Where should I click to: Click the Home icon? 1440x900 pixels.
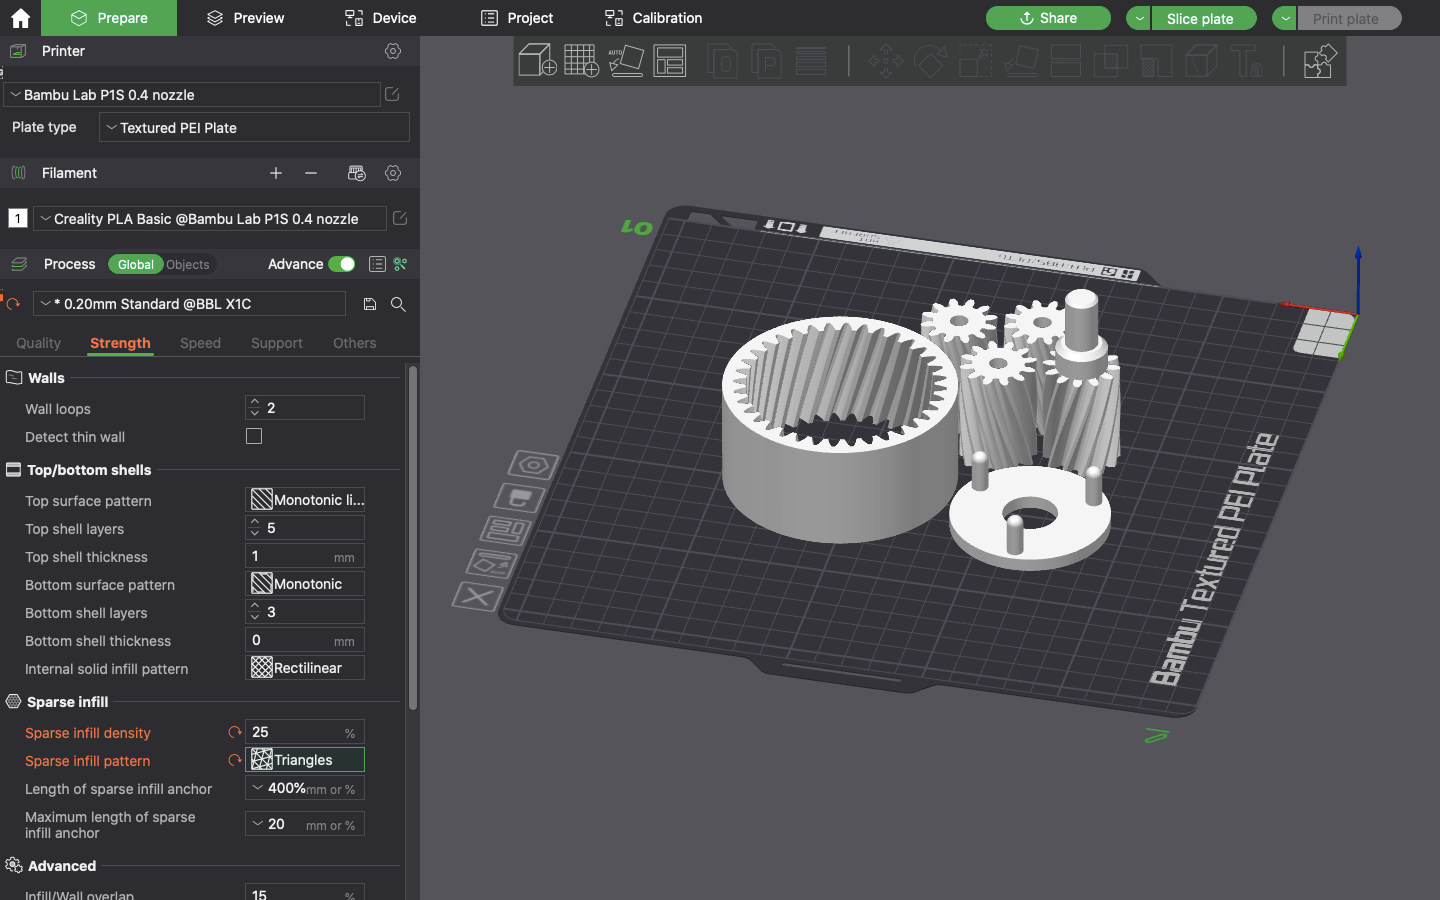20,18
